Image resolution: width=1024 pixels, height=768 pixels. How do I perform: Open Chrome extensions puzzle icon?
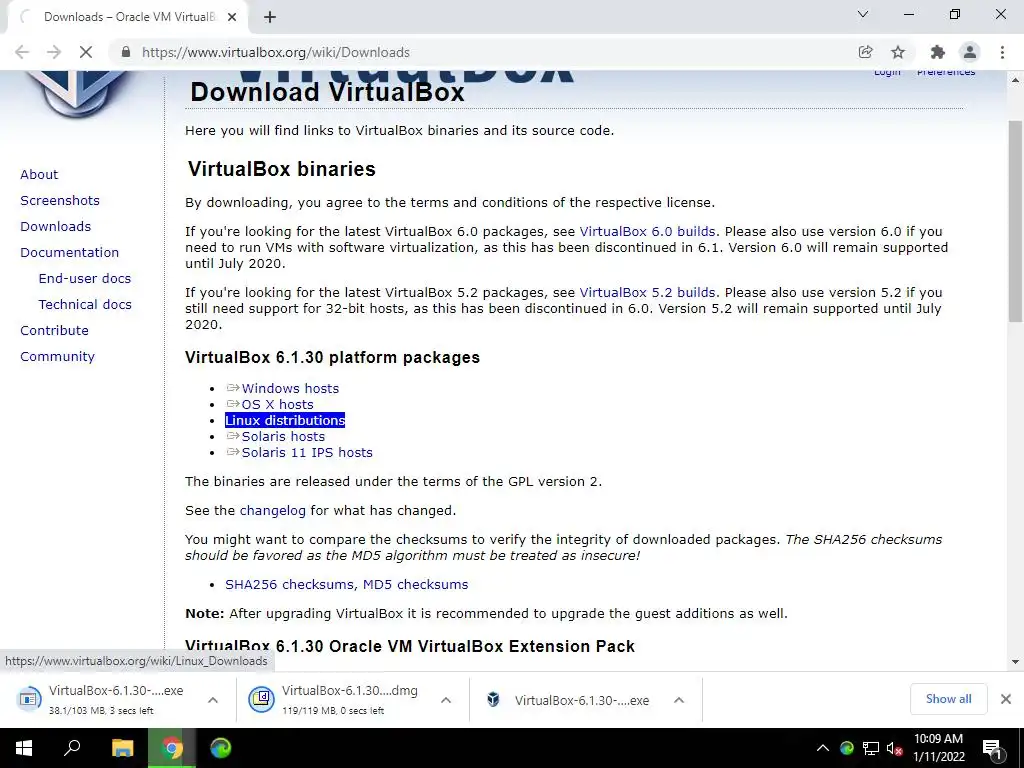[937, 52]
